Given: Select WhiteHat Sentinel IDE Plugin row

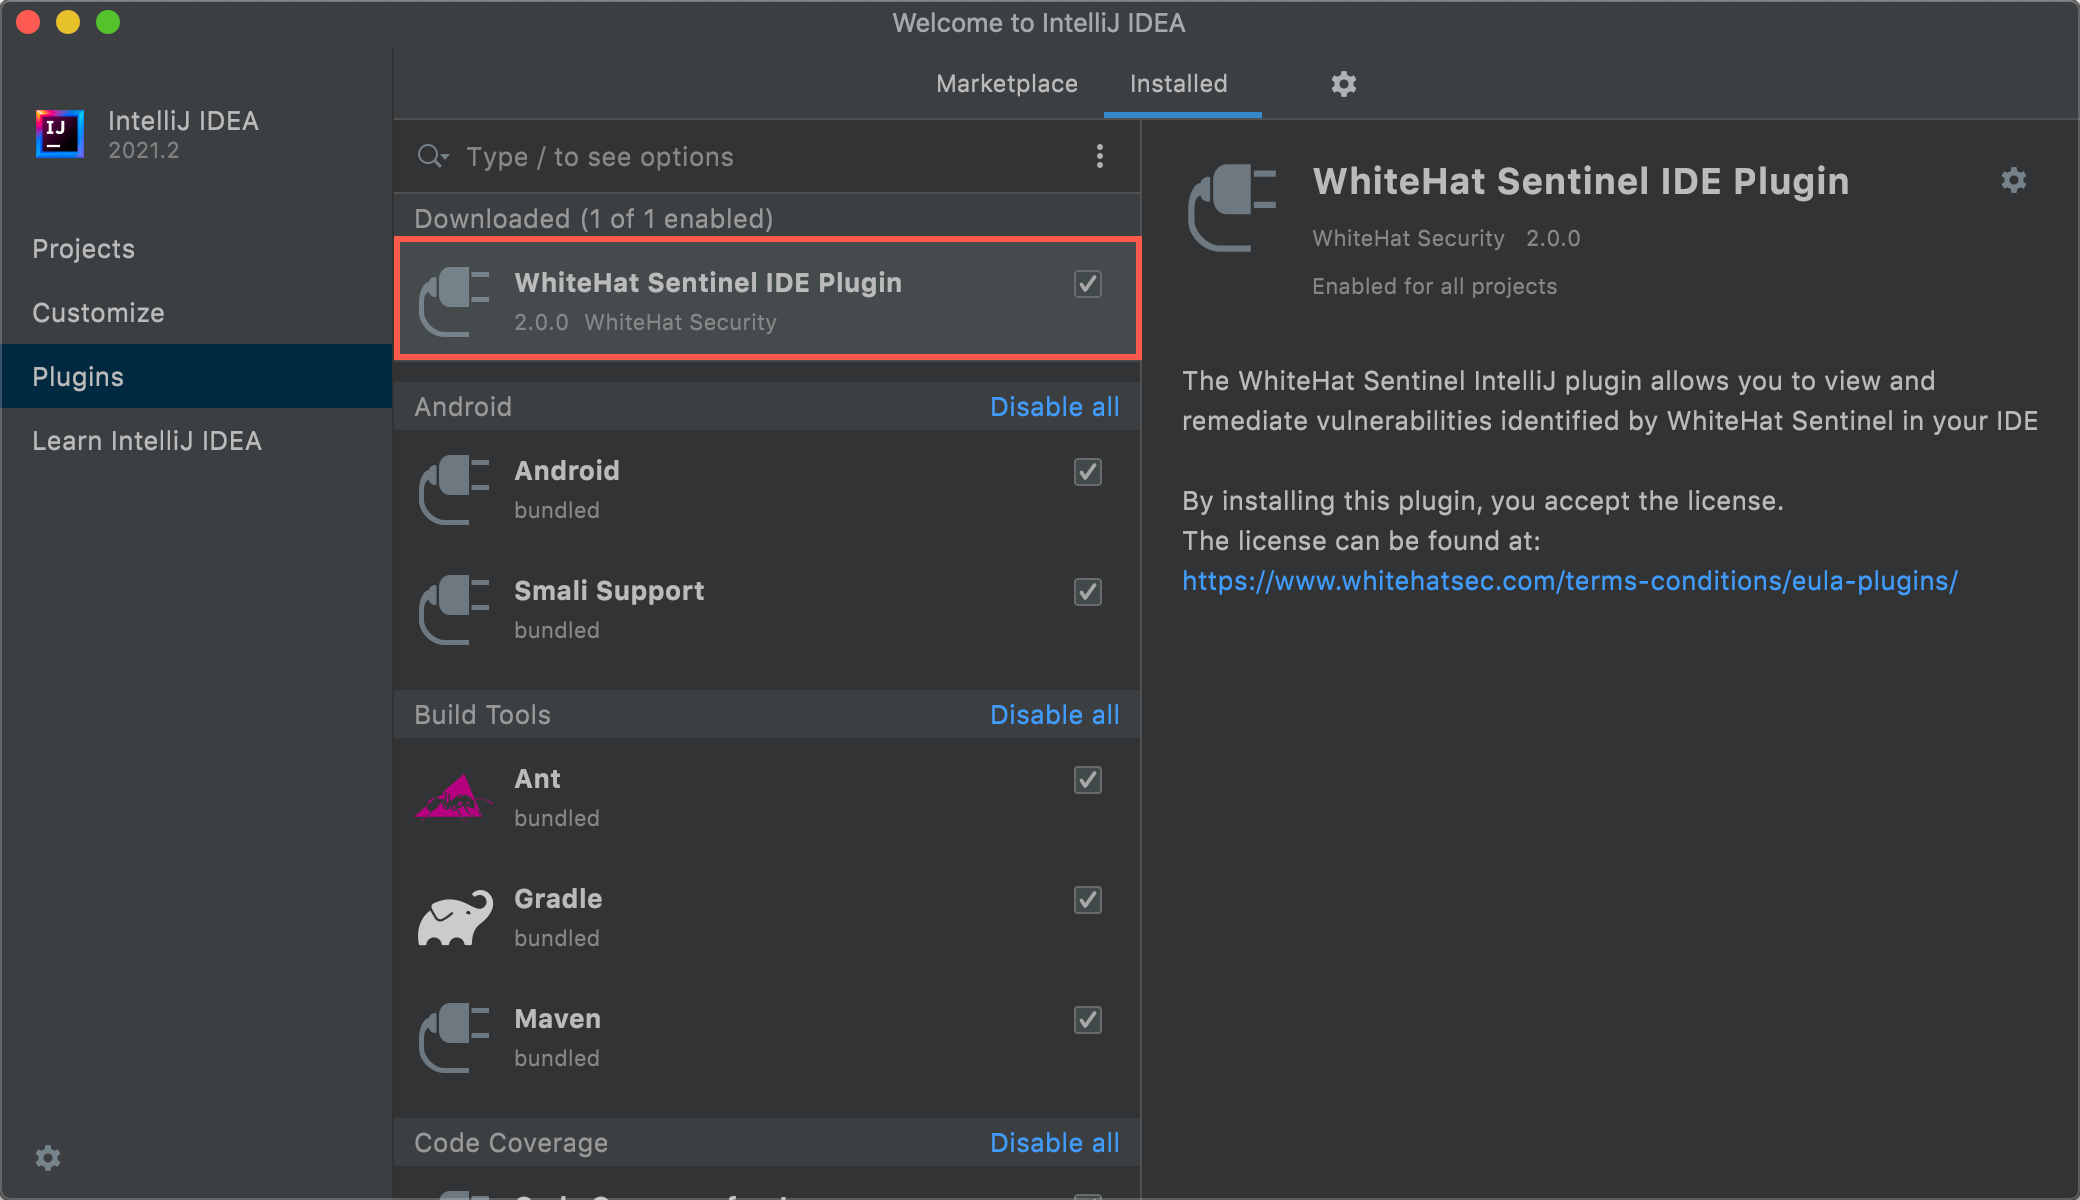Looking at the screenshot, I should 767,298.
